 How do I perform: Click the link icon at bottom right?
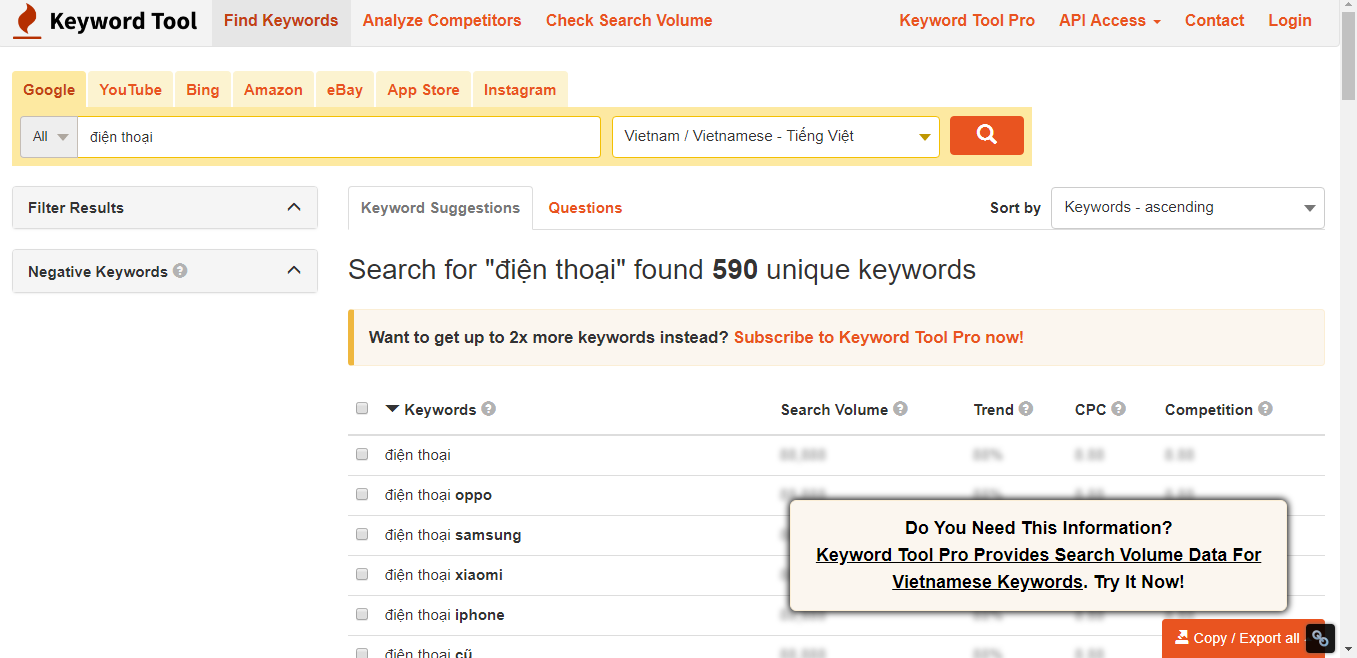pyautogui.click(x=1320, y=638)
